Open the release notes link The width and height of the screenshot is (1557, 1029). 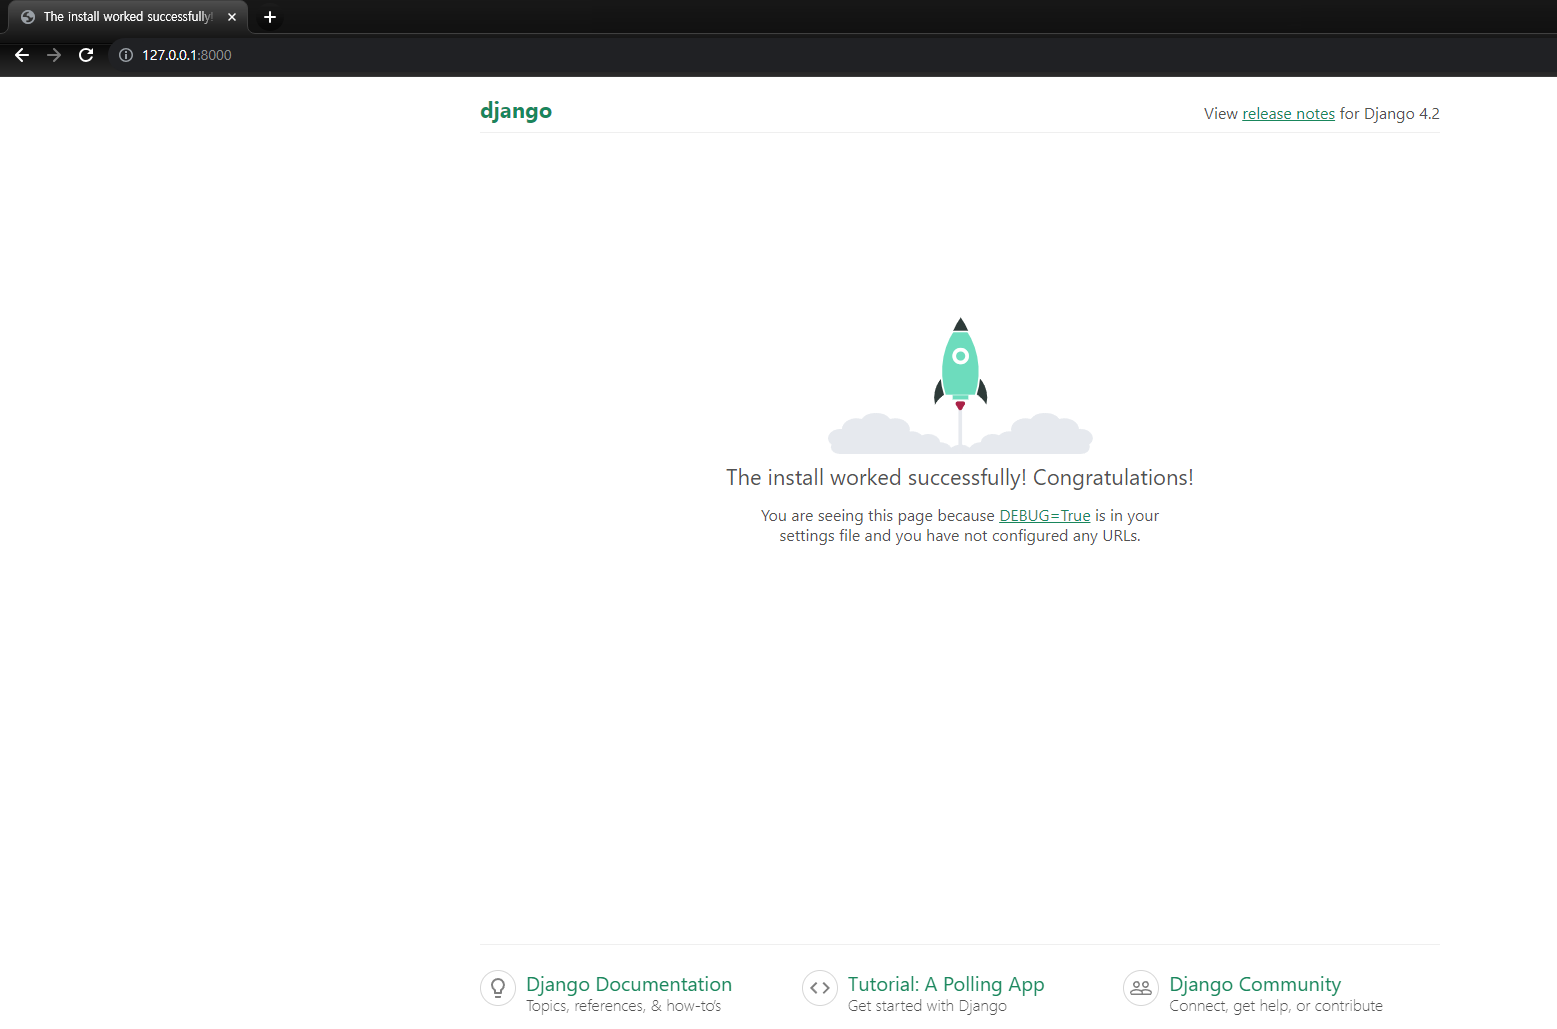click(x=1288, y=114)
